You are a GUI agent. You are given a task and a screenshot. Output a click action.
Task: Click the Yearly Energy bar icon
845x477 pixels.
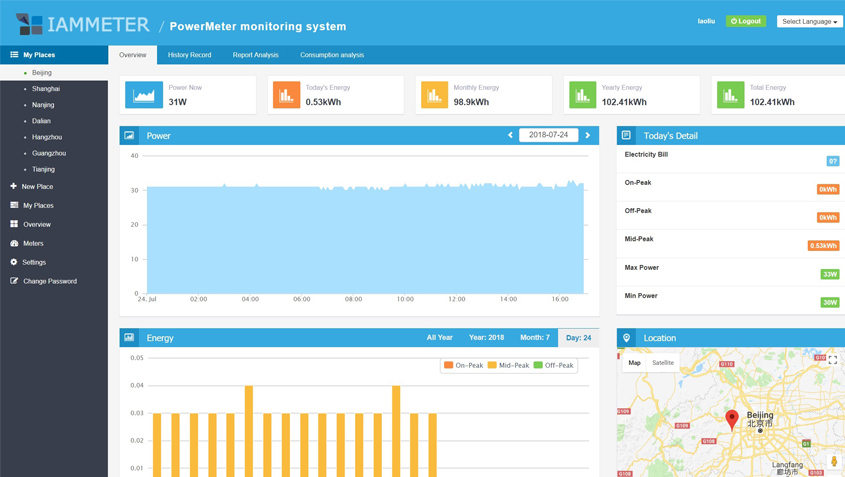pyautogui.click(x=582, y=95)
